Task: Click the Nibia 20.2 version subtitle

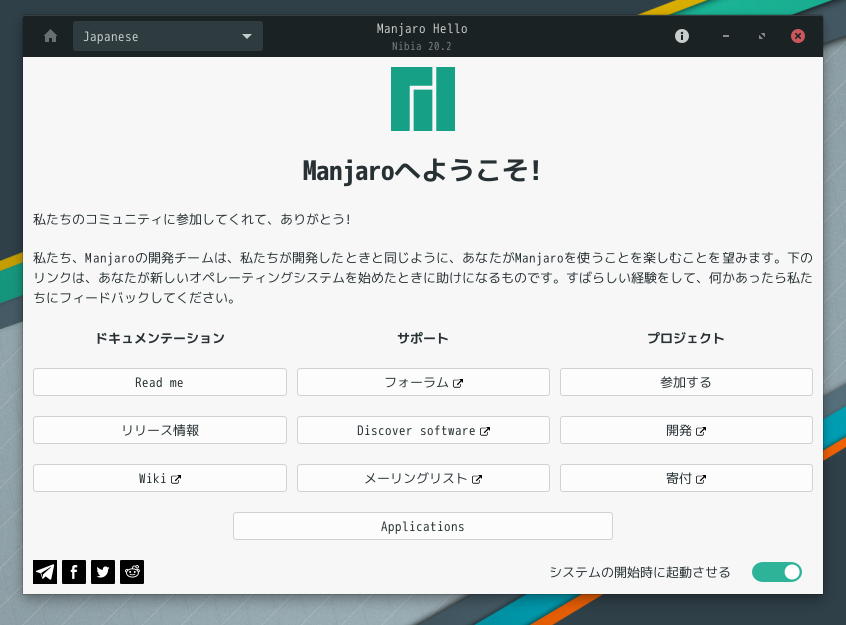Action: (x=422, y=46)
